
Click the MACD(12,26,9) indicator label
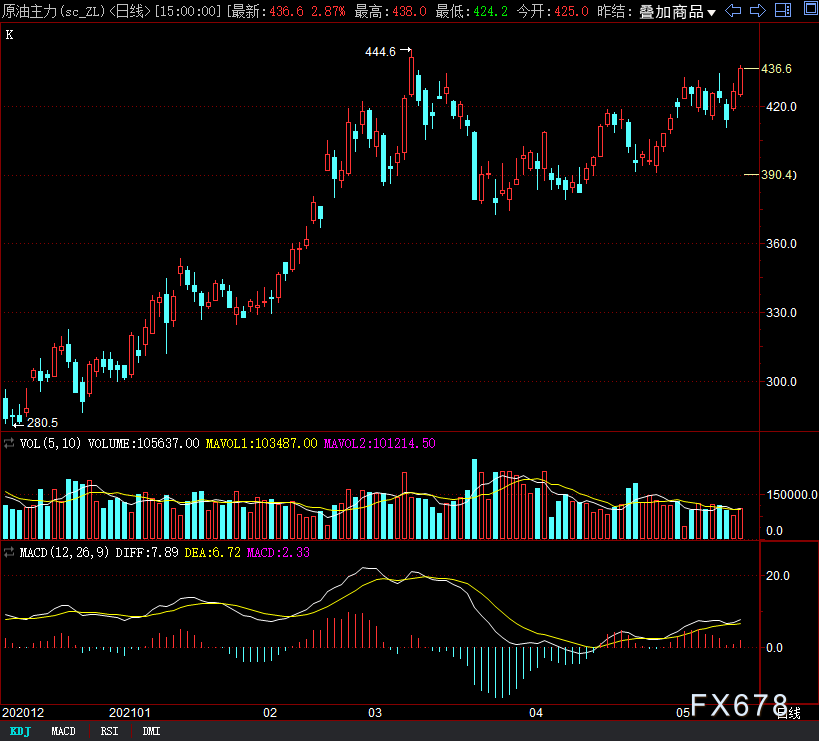point(63,551)
